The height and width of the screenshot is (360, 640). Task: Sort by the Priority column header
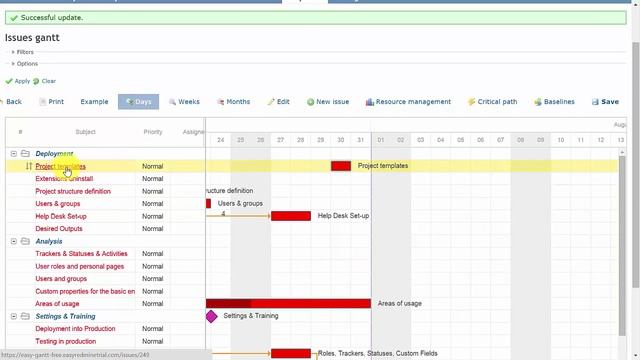(153, 132)
